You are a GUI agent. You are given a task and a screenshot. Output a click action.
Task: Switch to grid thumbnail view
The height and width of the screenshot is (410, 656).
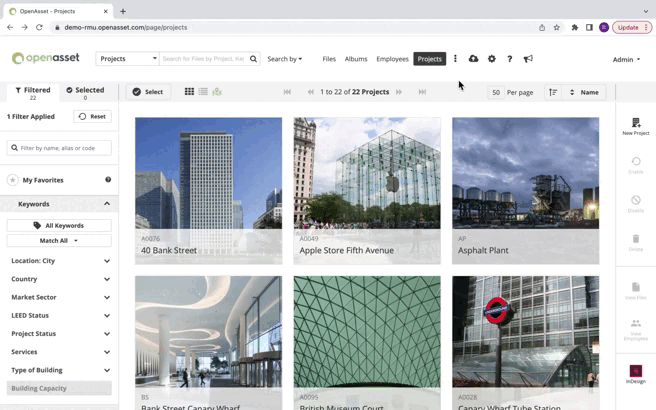189,92
